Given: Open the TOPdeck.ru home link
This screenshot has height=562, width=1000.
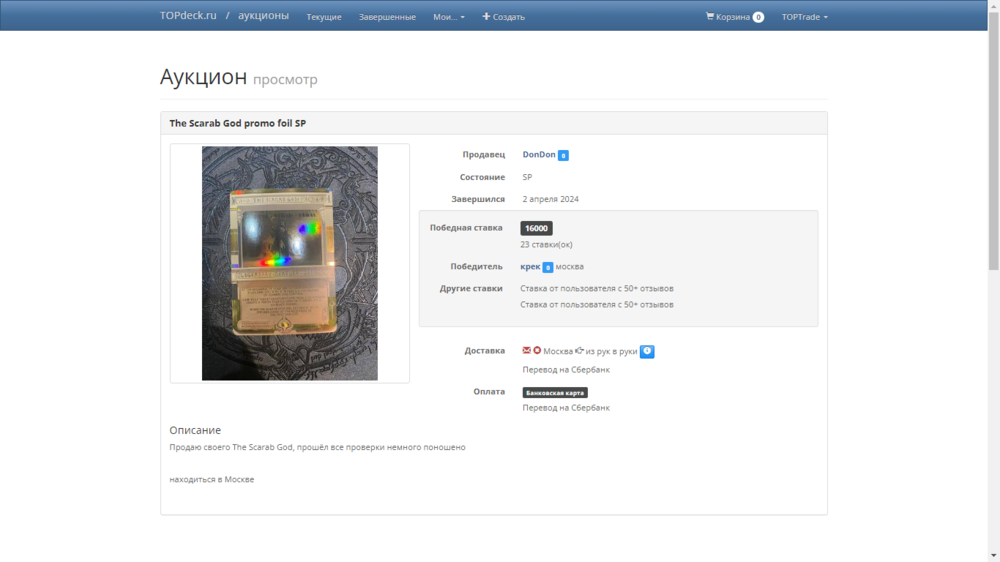Looking at the screenshot, I should coord(188,16).
